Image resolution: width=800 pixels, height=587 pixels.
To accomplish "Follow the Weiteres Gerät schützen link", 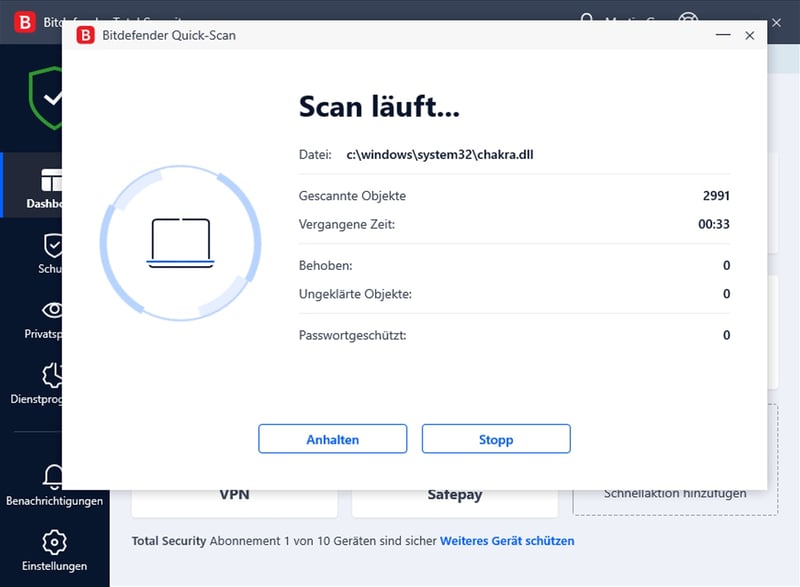I will [x=507, y=541].
